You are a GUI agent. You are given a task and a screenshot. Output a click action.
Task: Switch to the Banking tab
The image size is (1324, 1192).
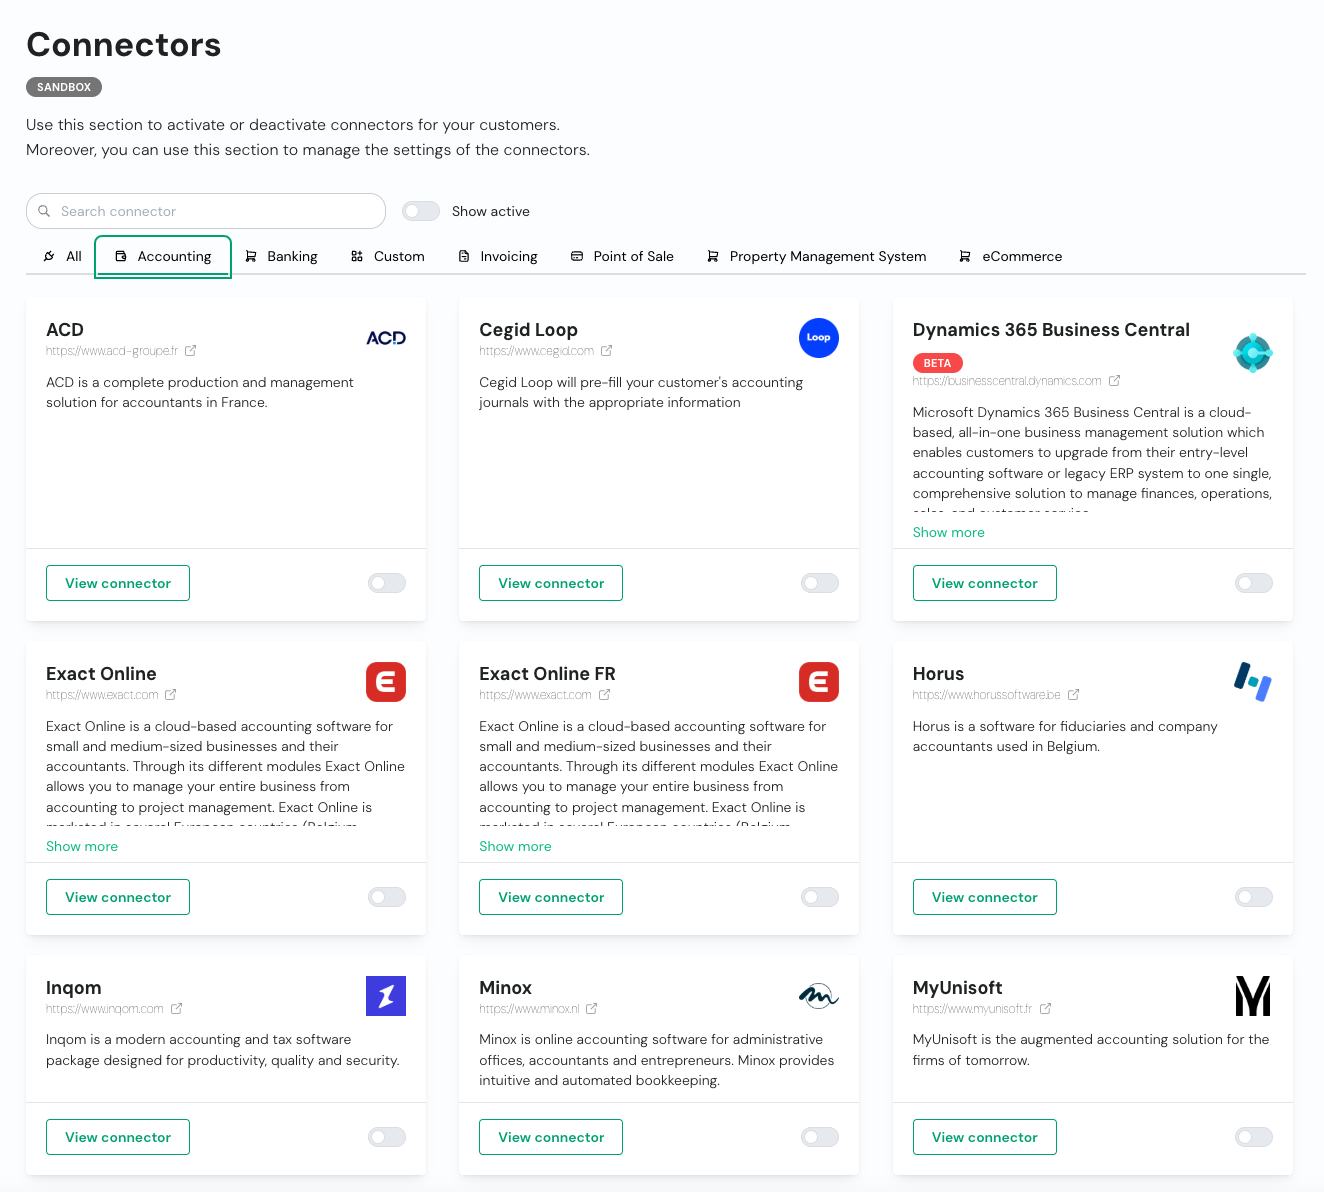pyautogui.click(x=281, y=256)
